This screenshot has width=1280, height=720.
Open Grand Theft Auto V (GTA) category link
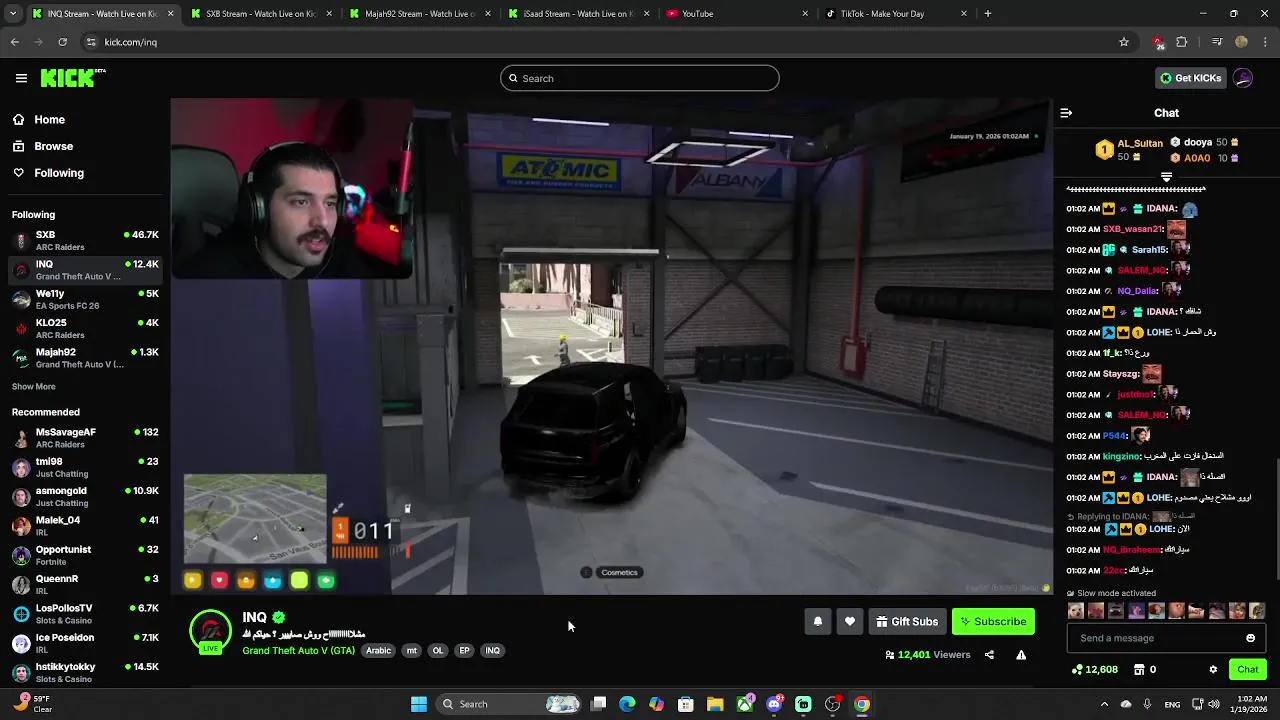point(298,651)
